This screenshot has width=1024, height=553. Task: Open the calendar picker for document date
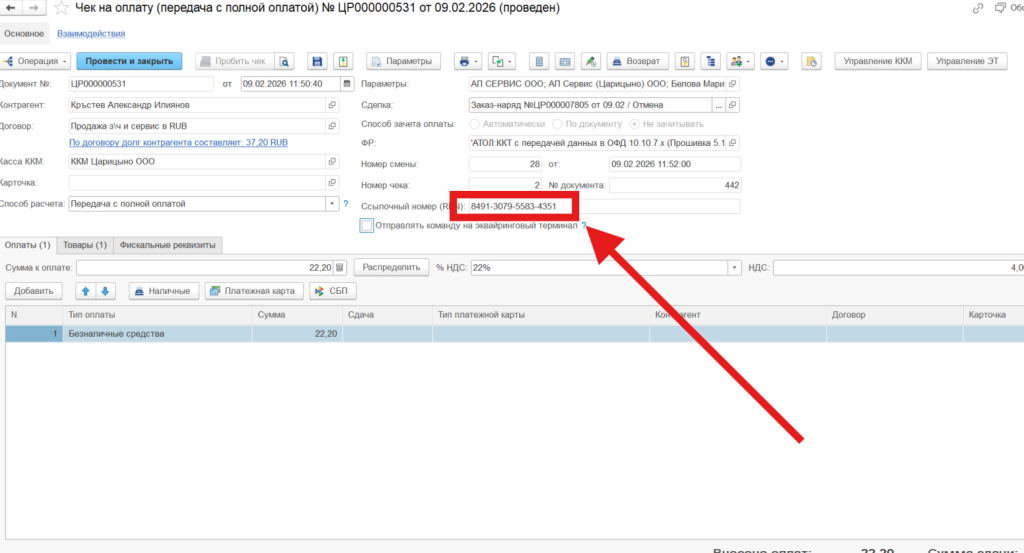346,84
